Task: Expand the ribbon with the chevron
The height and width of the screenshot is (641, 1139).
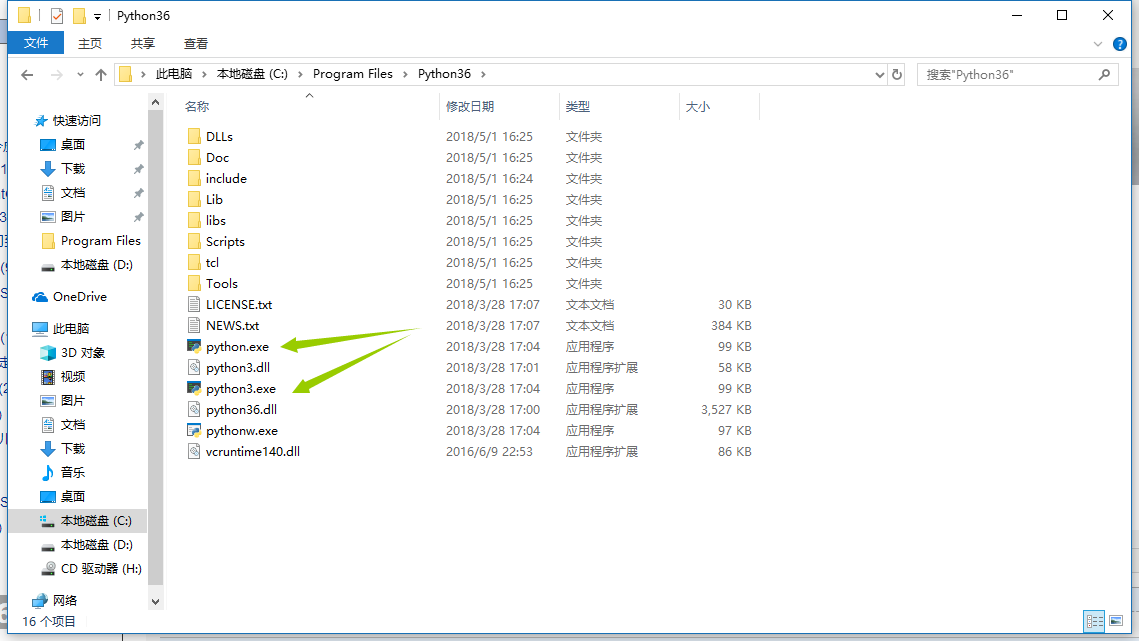Action: [1098, 44]
